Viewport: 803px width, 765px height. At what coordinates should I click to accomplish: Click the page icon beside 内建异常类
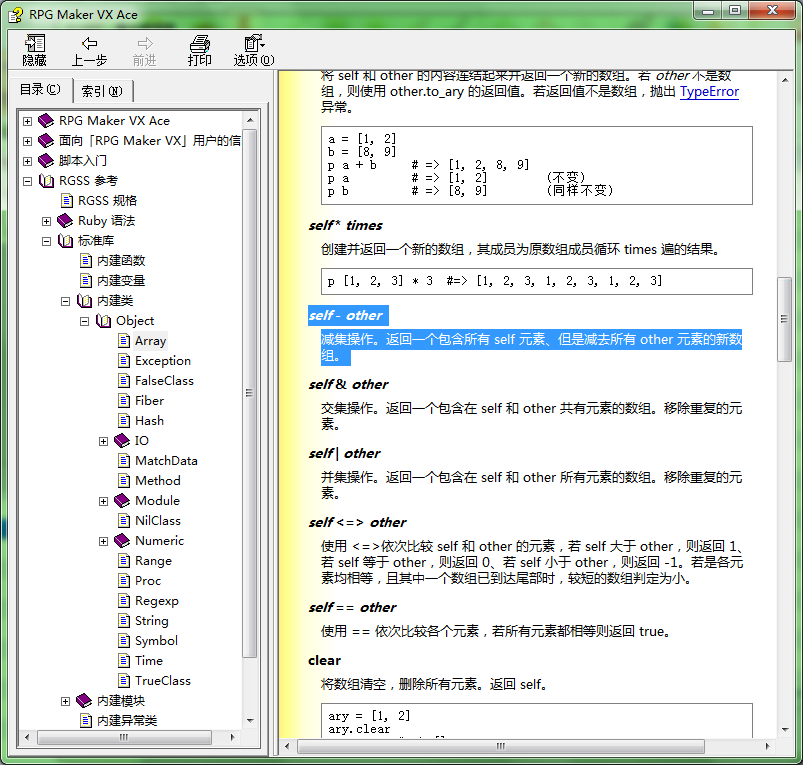(x=86, y=720)
